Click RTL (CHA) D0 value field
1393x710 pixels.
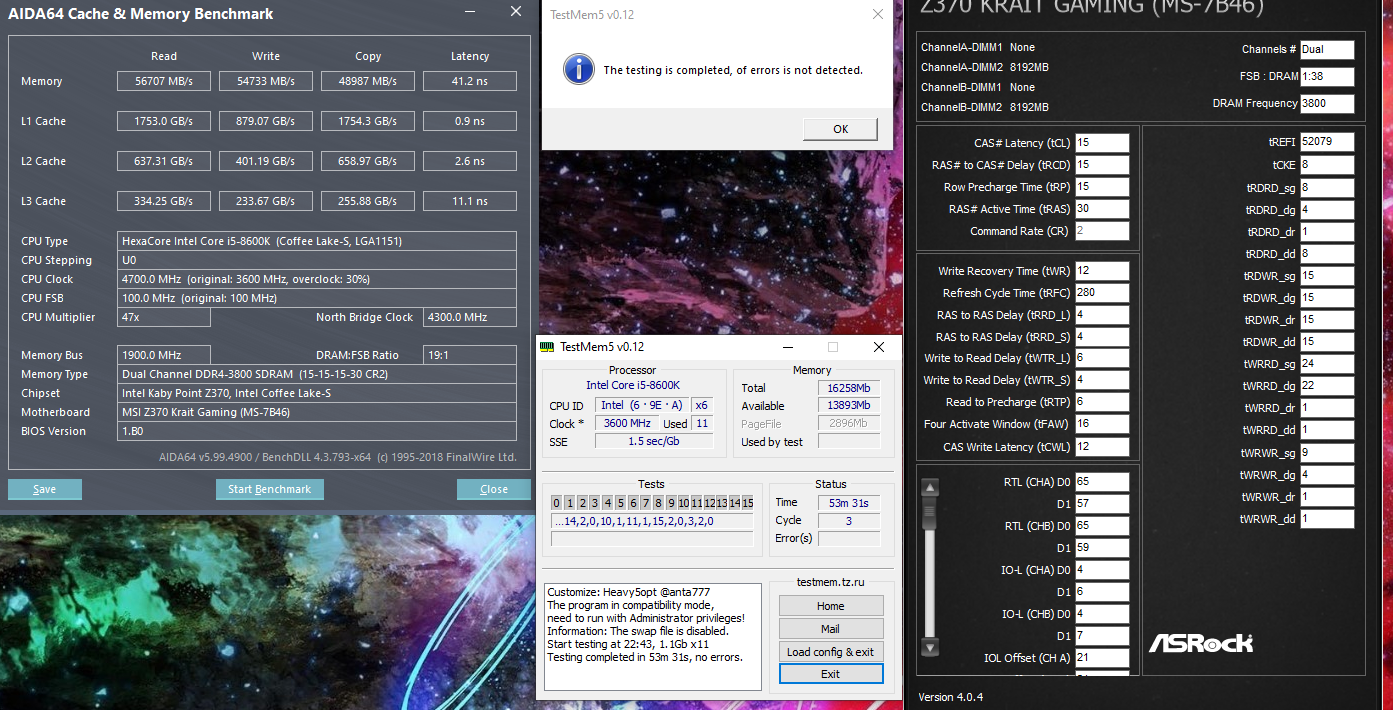1102,482
